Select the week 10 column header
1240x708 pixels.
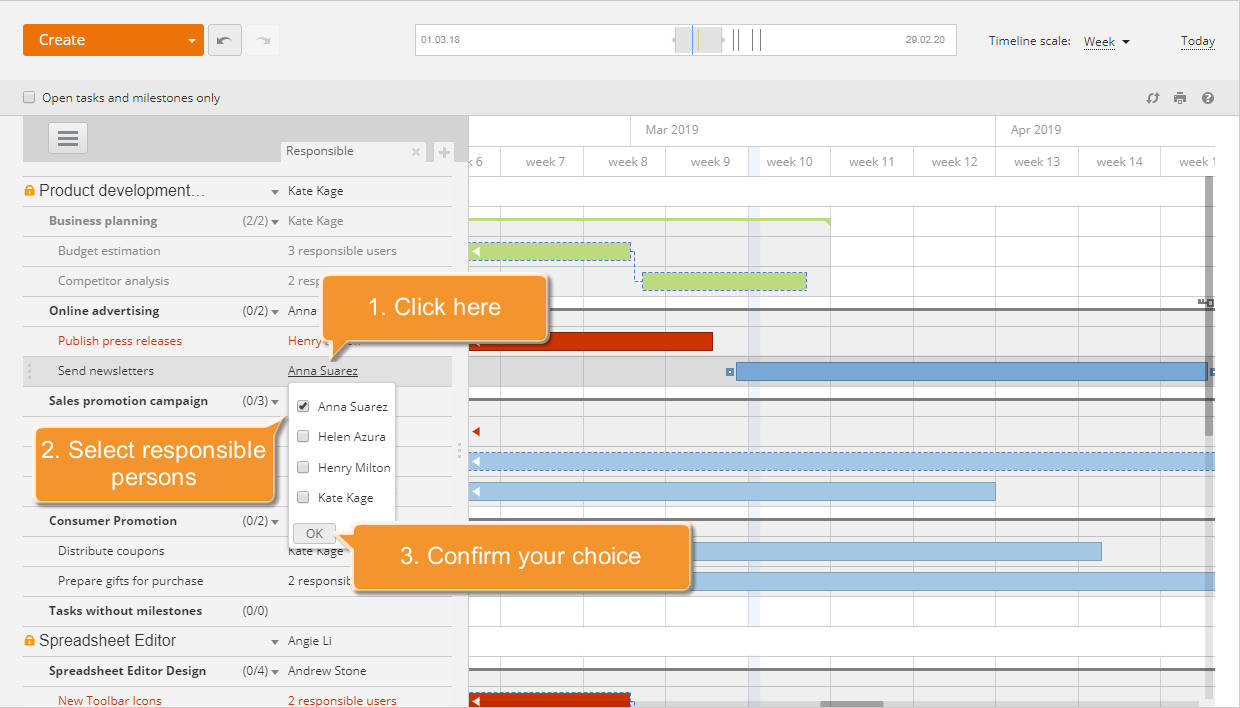click(x=789, y=161)
